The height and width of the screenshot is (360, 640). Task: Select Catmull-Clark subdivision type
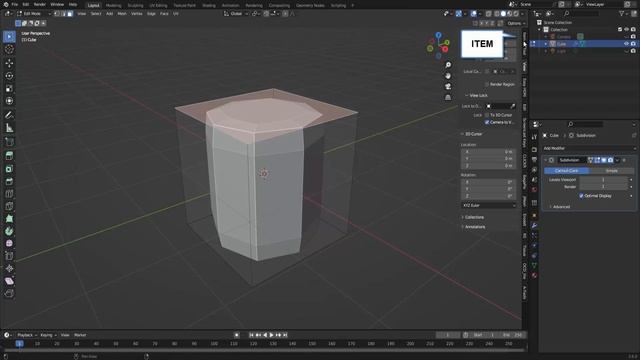(567, 171)
